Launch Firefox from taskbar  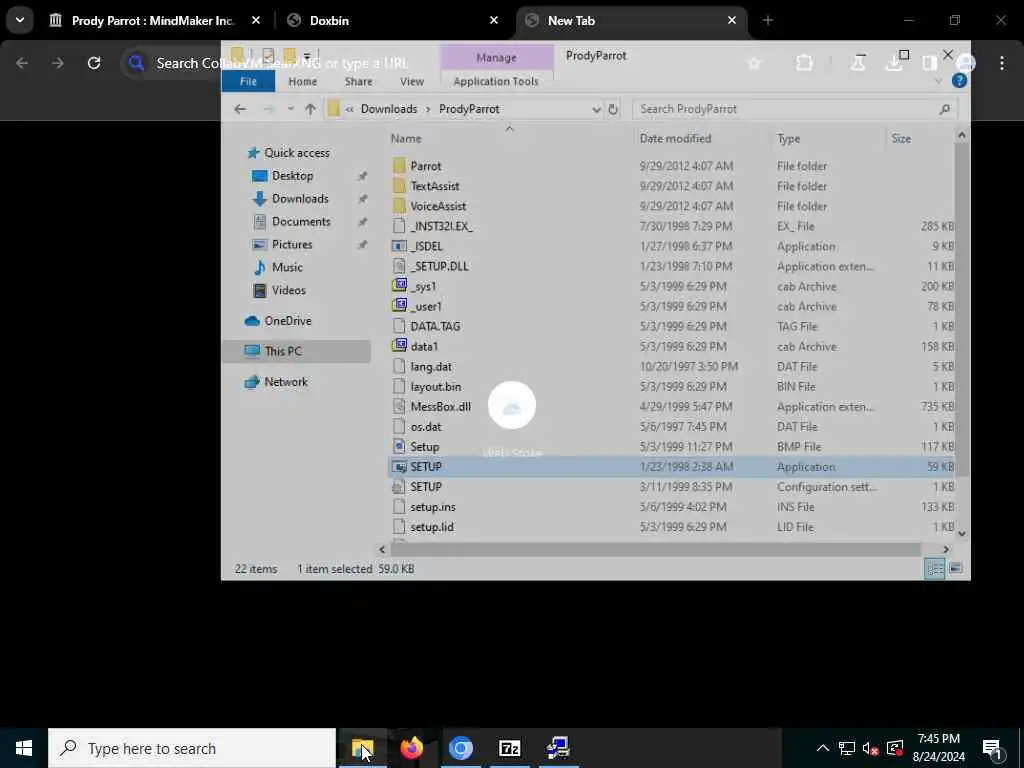(x=411, y=748)
